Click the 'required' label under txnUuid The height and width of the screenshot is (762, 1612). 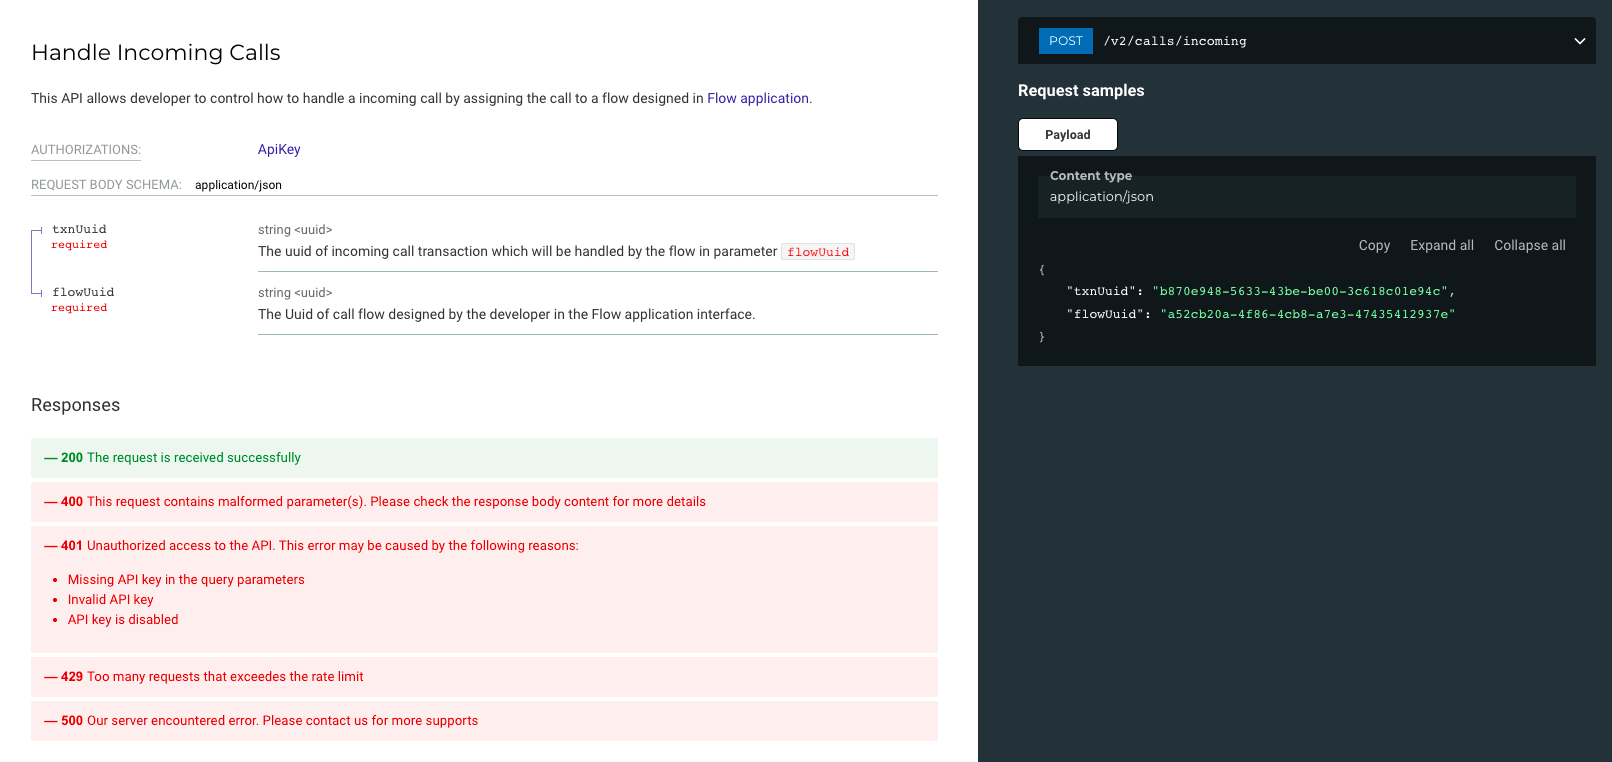[x=79, y=245]
